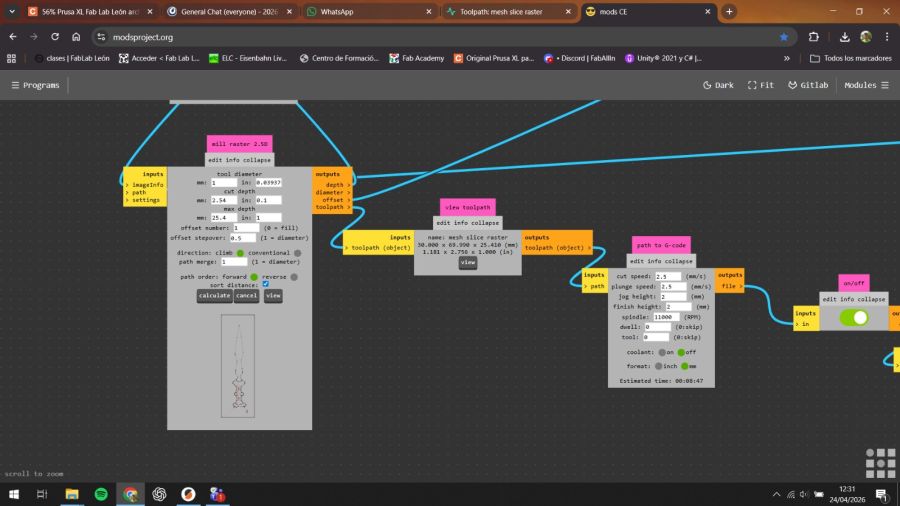Select inch format in path to G-code
The height and width of the screenshot is (506, 900).
[658, 366]
